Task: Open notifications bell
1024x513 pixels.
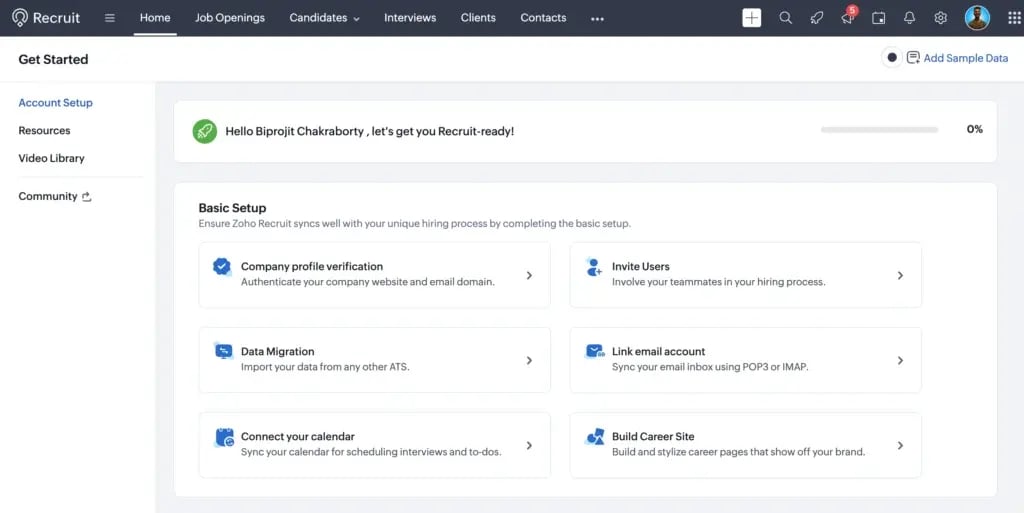Action: (909, 18)
